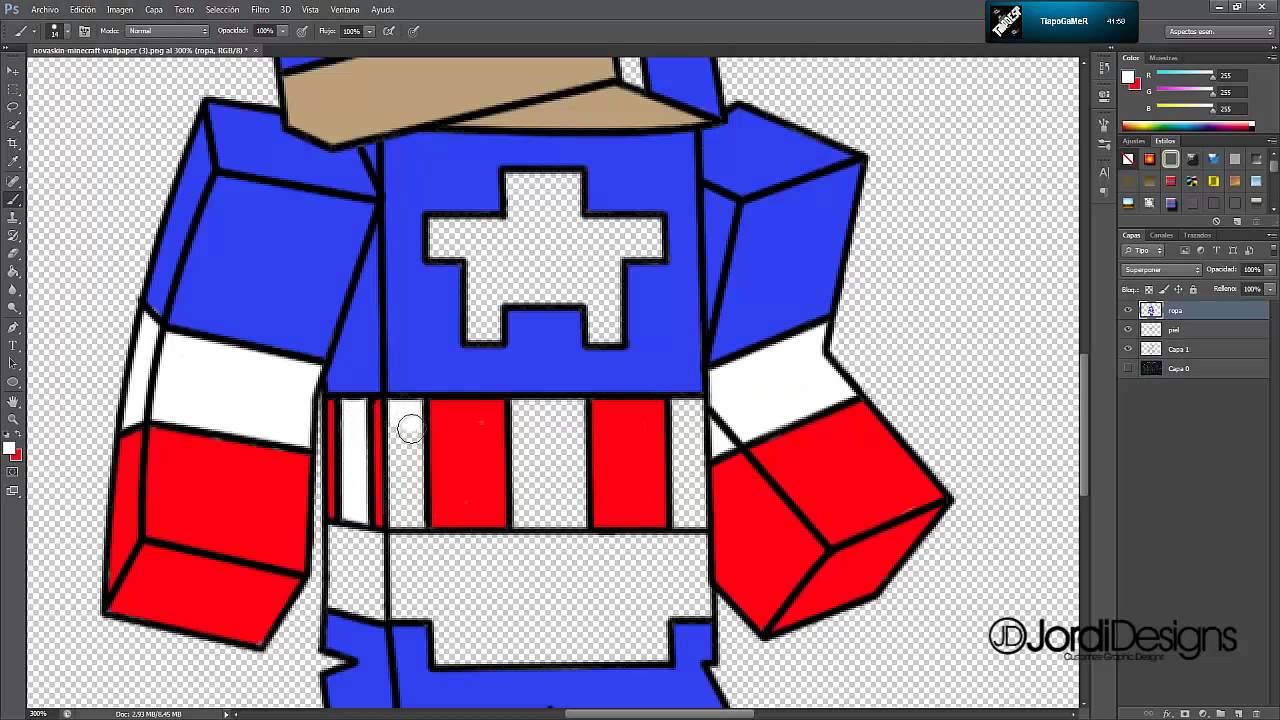Select the Crop tool

click(x=13, y=144)
